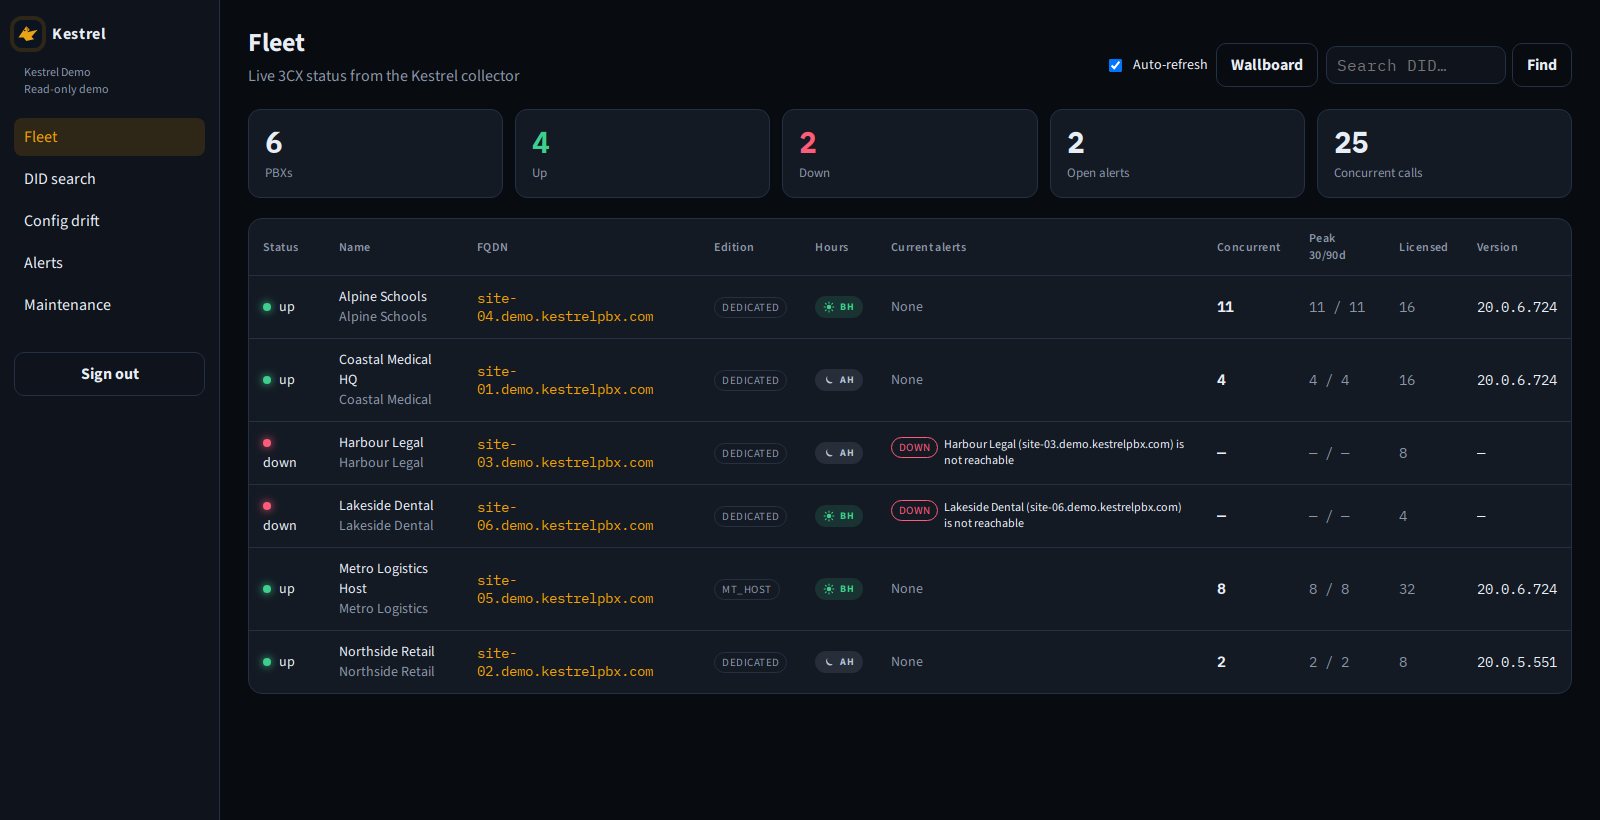Open the Fleet page in sidebar

click(109, 137)
